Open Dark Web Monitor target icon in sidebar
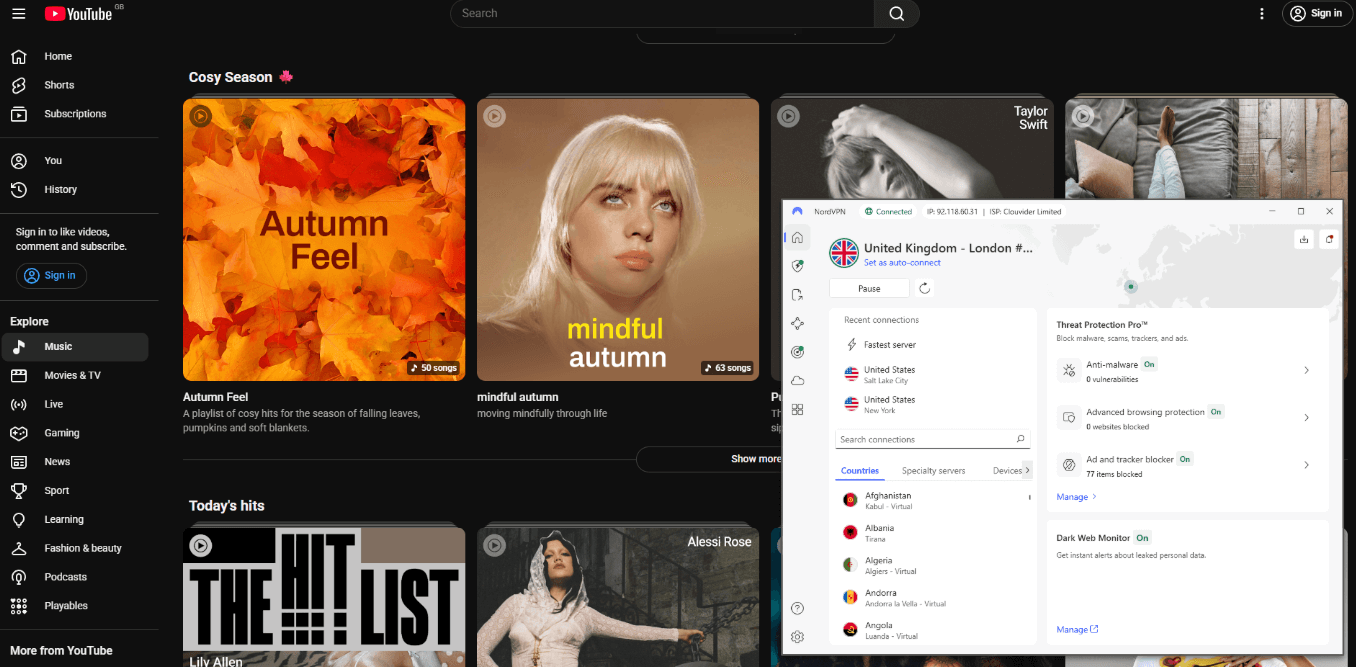 pyautogui.click(x=797, y=352)
